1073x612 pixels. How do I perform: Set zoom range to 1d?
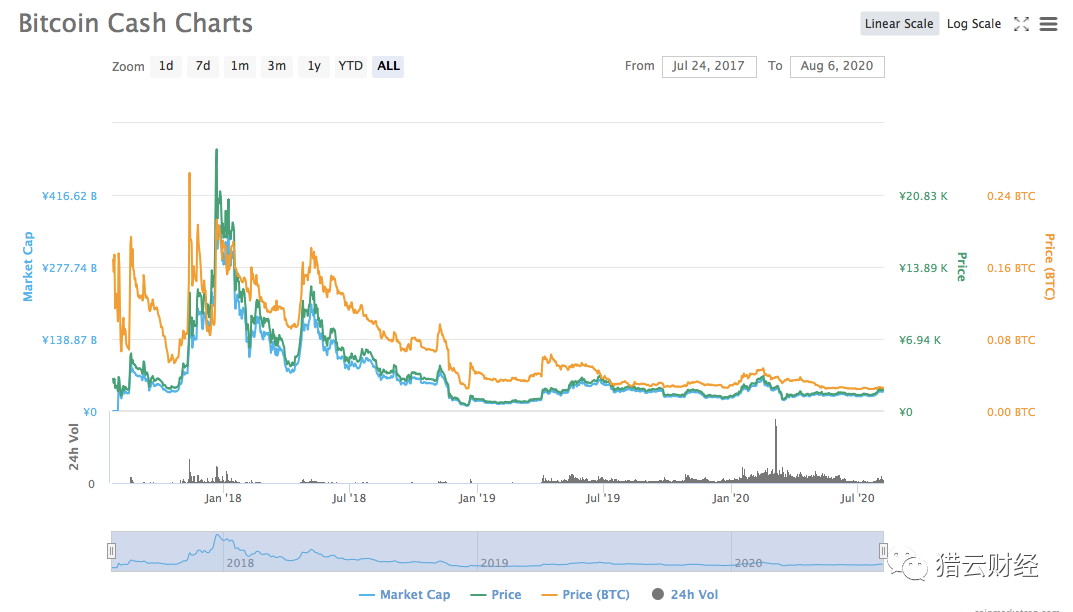tap(166, 66)
